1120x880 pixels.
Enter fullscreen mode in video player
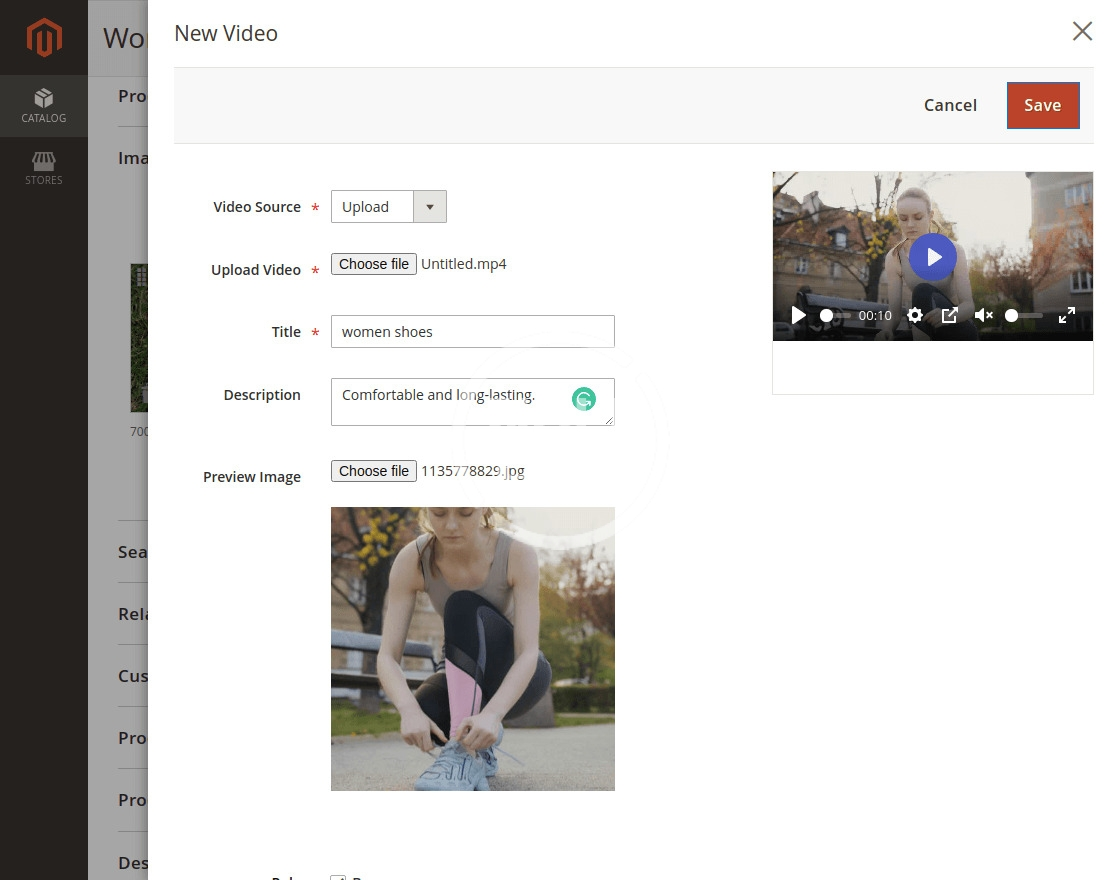tap(1066, 315)
